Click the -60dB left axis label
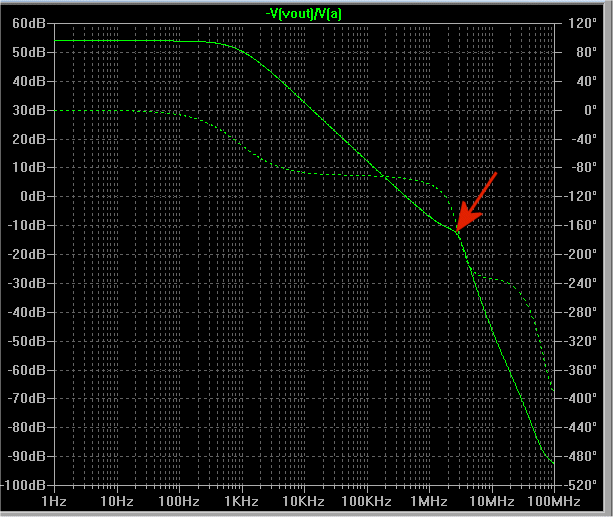 27,370
